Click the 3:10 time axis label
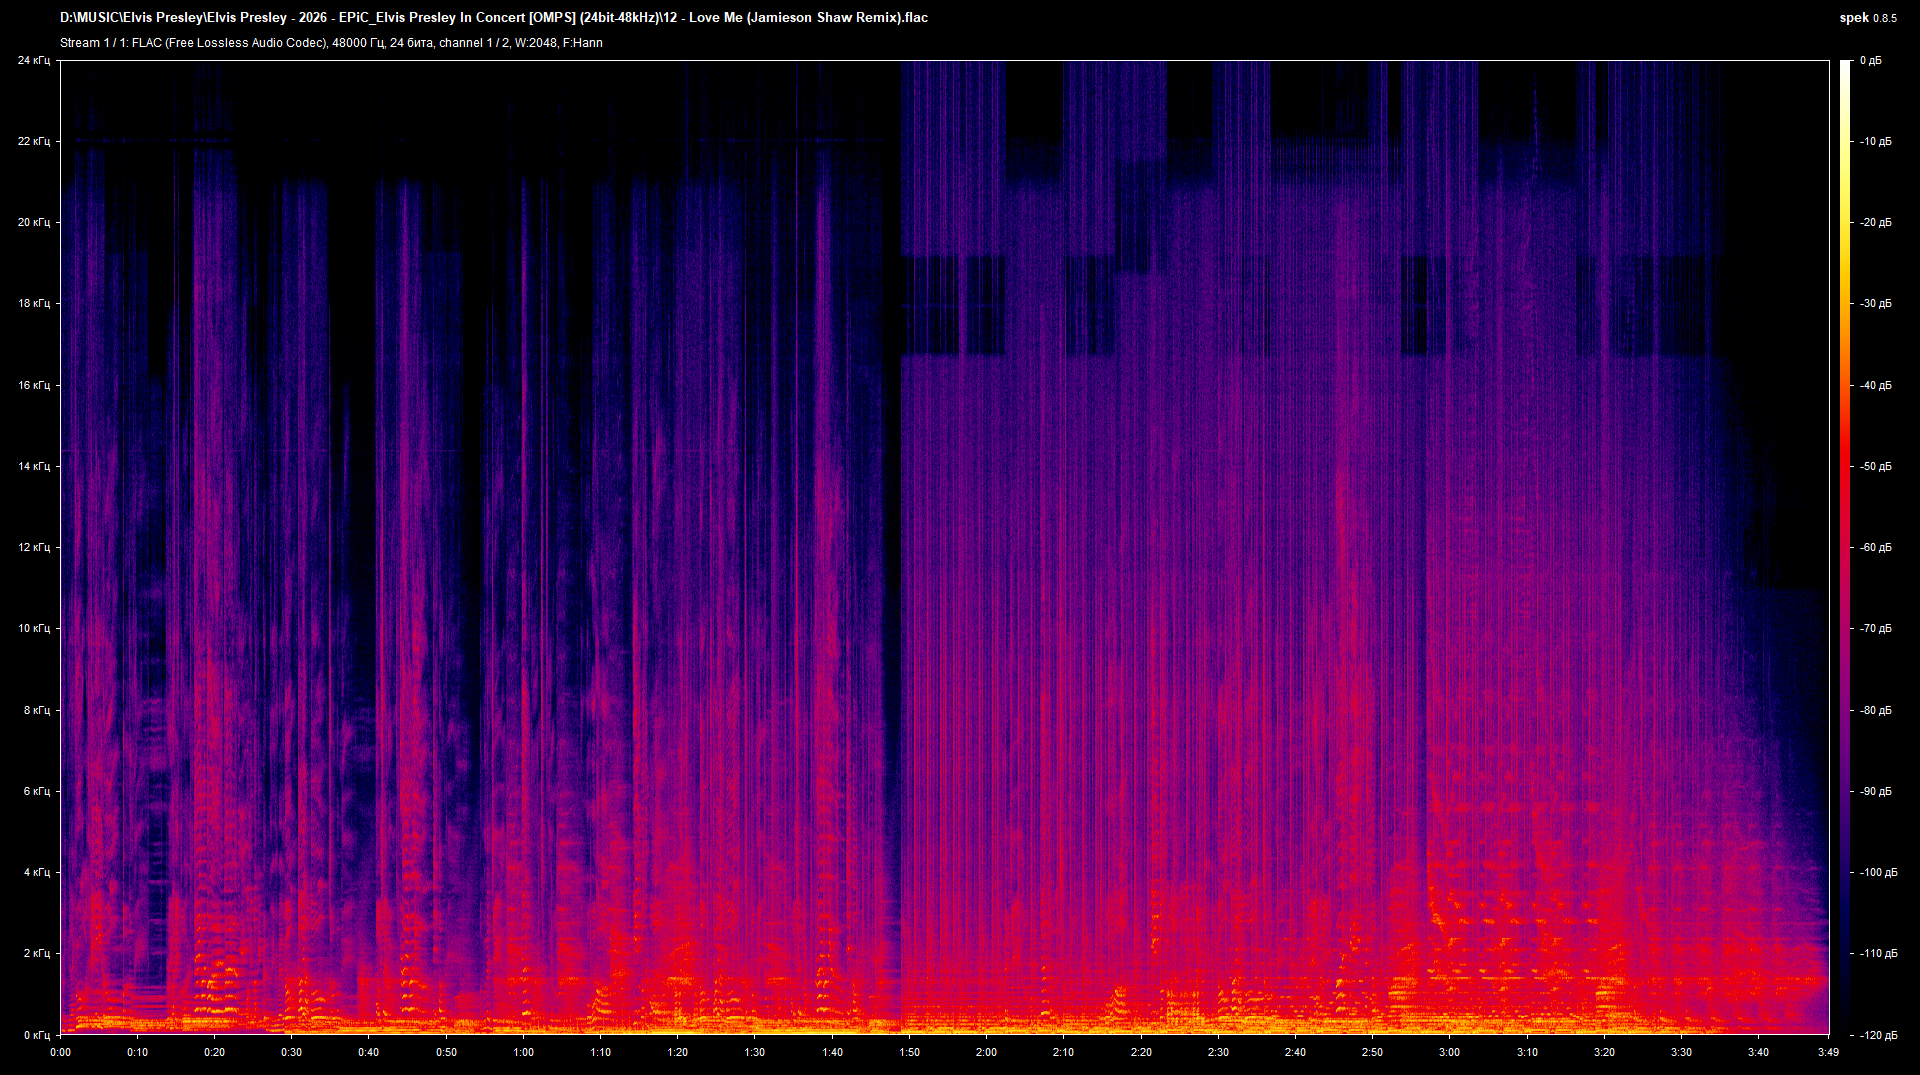 coord(1528,1052)
